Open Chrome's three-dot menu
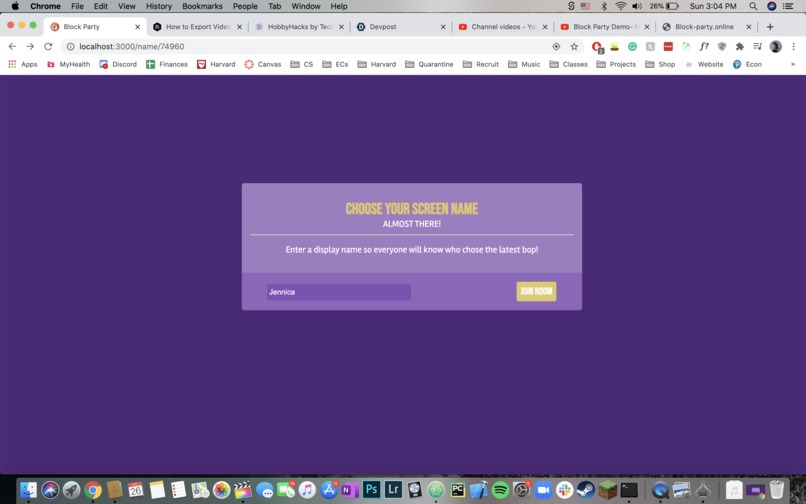The height and width of the screenshot is (504, 806). tap(794, 46)
